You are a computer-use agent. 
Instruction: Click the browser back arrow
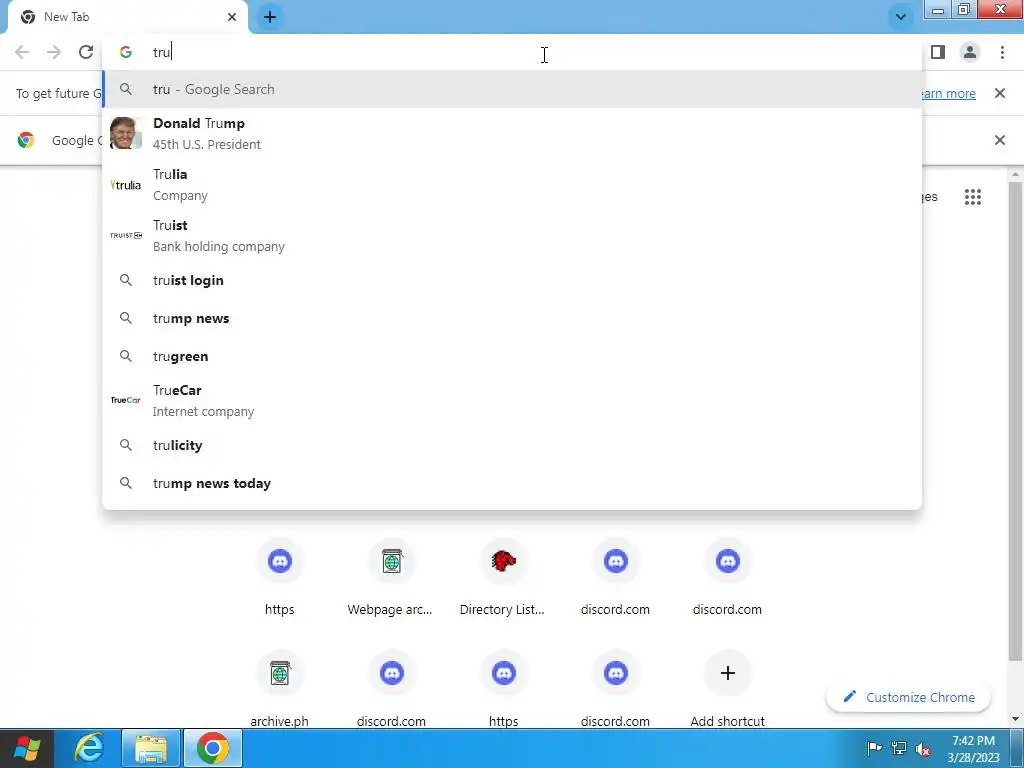22,52
